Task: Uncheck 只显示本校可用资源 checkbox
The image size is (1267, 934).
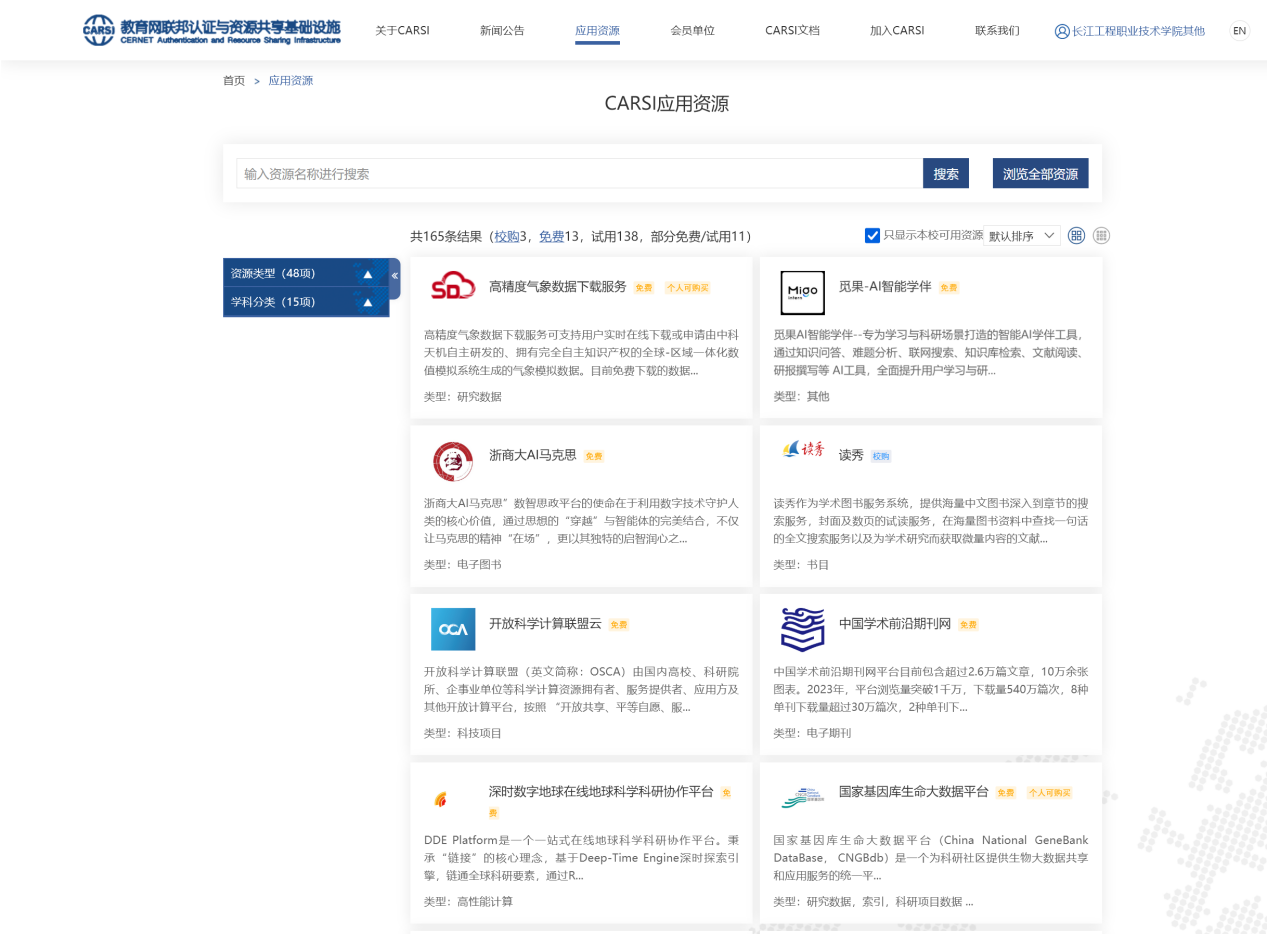Action: [x=872, y=235]
